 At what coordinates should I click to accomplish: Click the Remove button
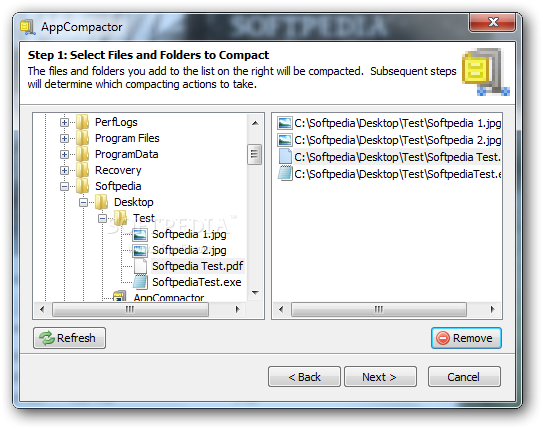tap(466, 338)
